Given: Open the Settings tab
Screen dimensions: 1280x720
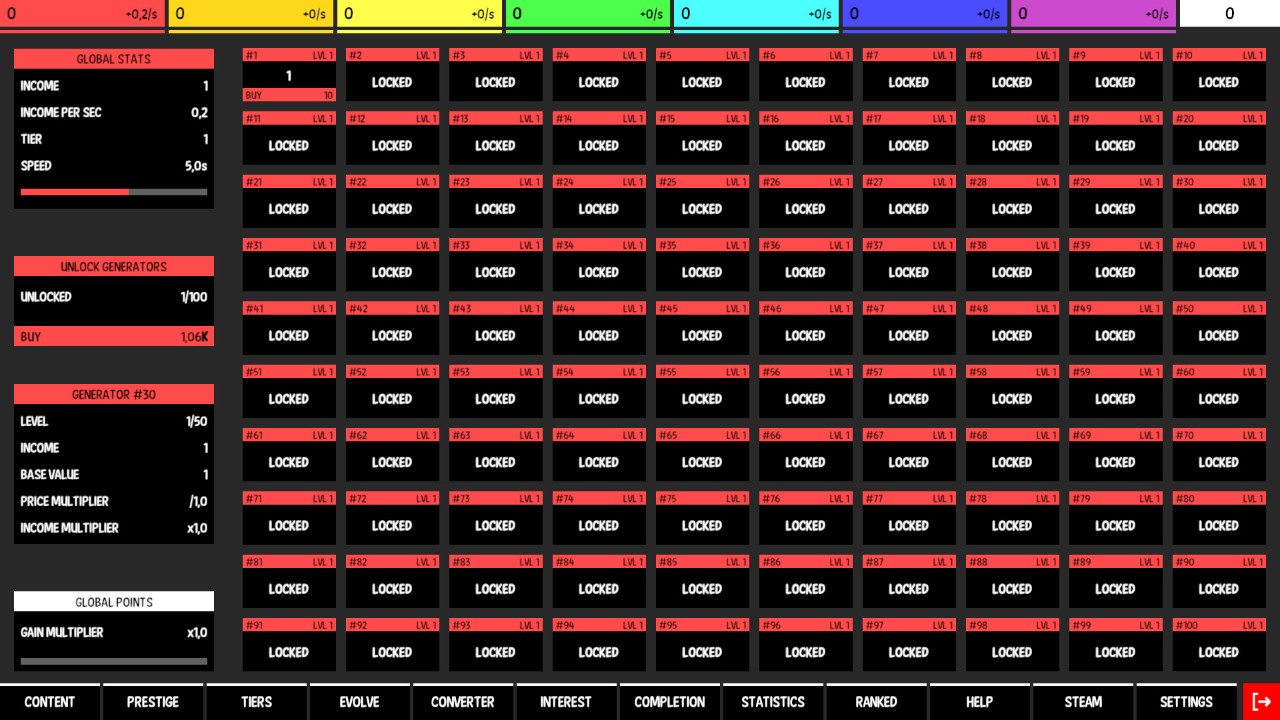Looking at the screenshot, I should [1186, 702].
